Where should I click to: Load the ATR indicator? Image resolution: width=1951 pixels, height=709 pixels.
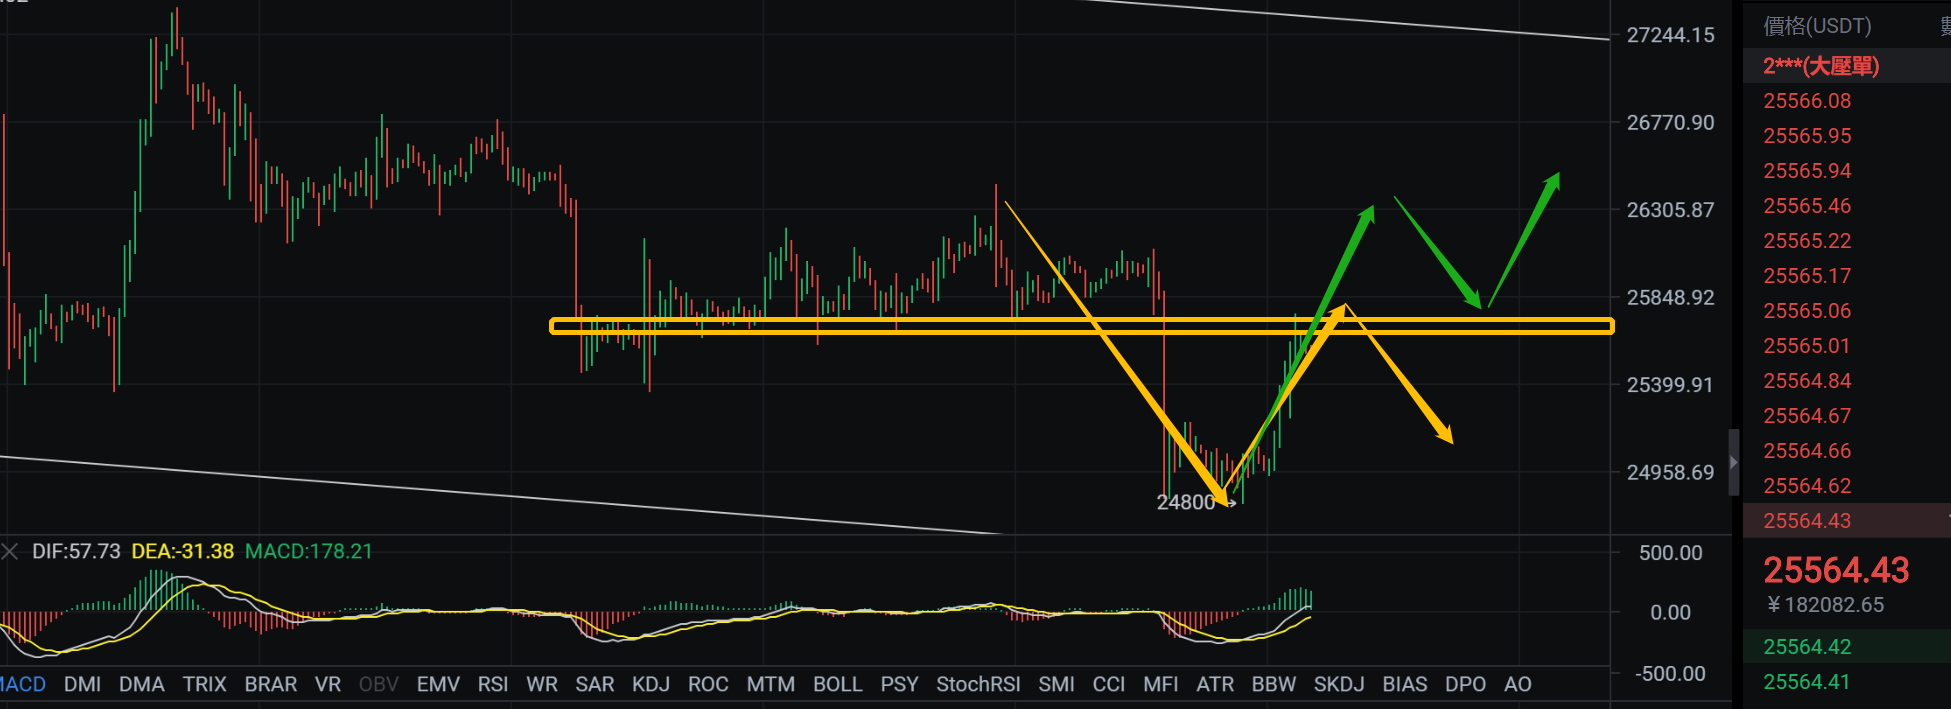1215,684
